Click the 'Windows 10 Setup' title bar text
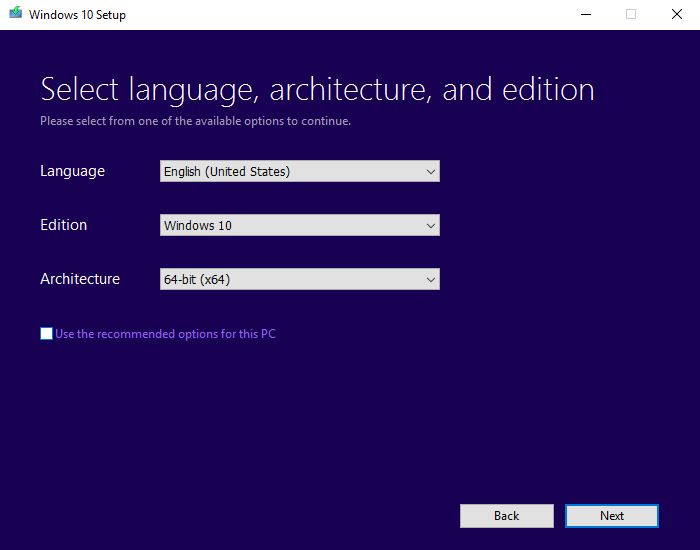The width and height of the screenshot is (700, 550). 77,15
